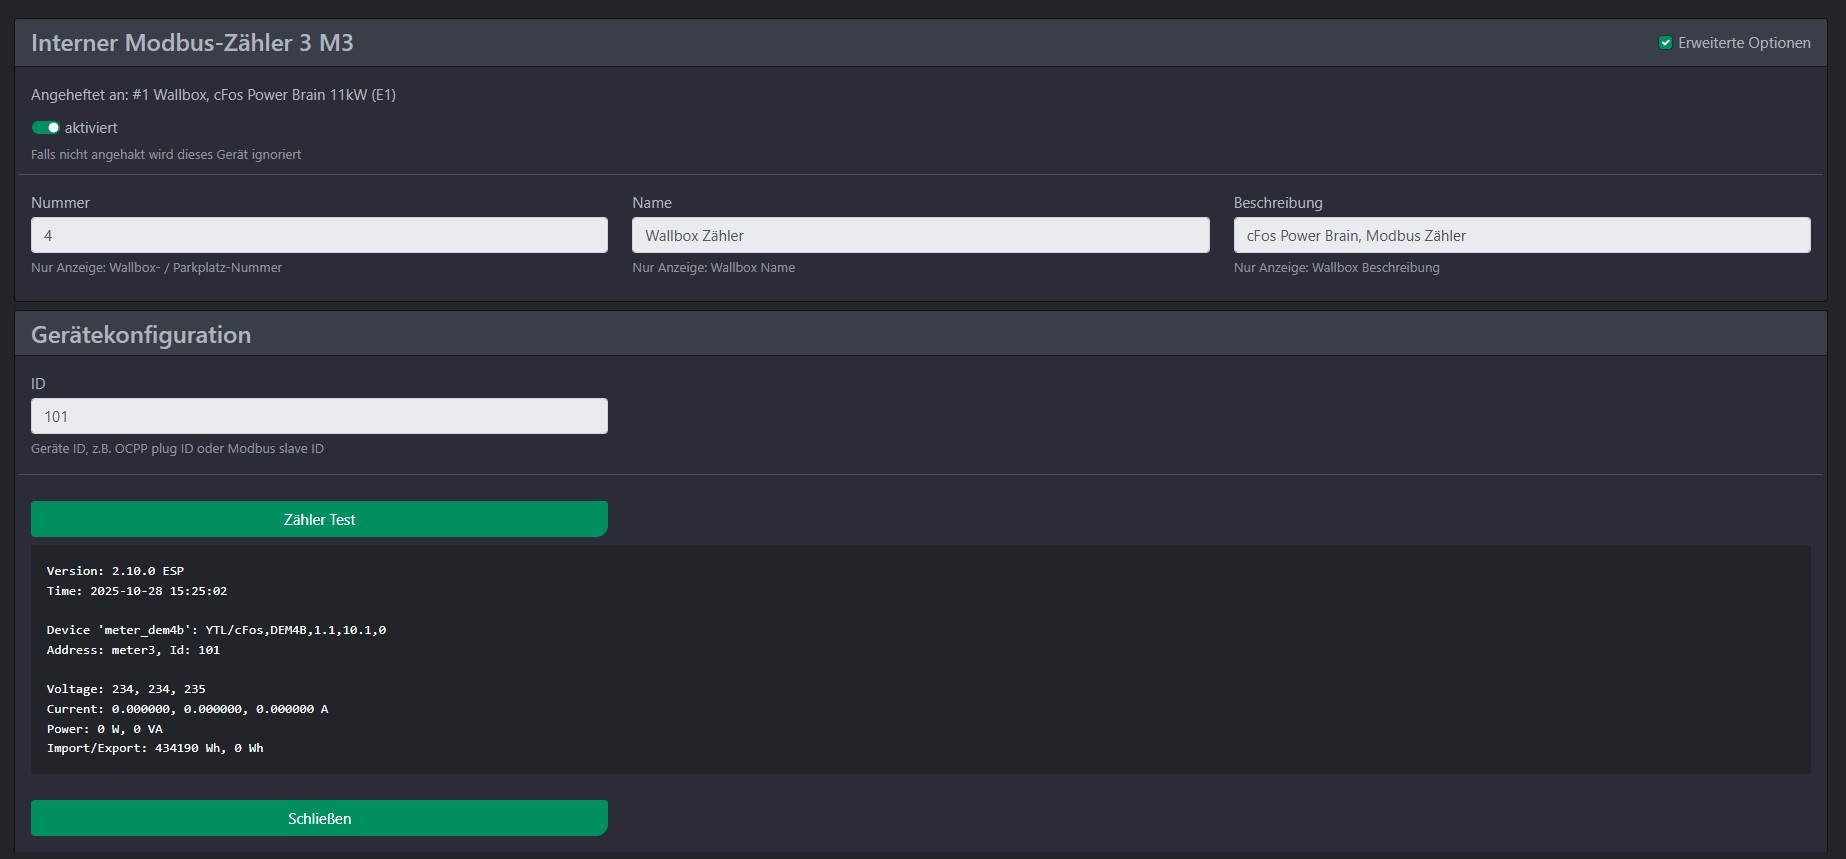Click the Current amperage output line

pyautogui.click(x=187, y=709)
